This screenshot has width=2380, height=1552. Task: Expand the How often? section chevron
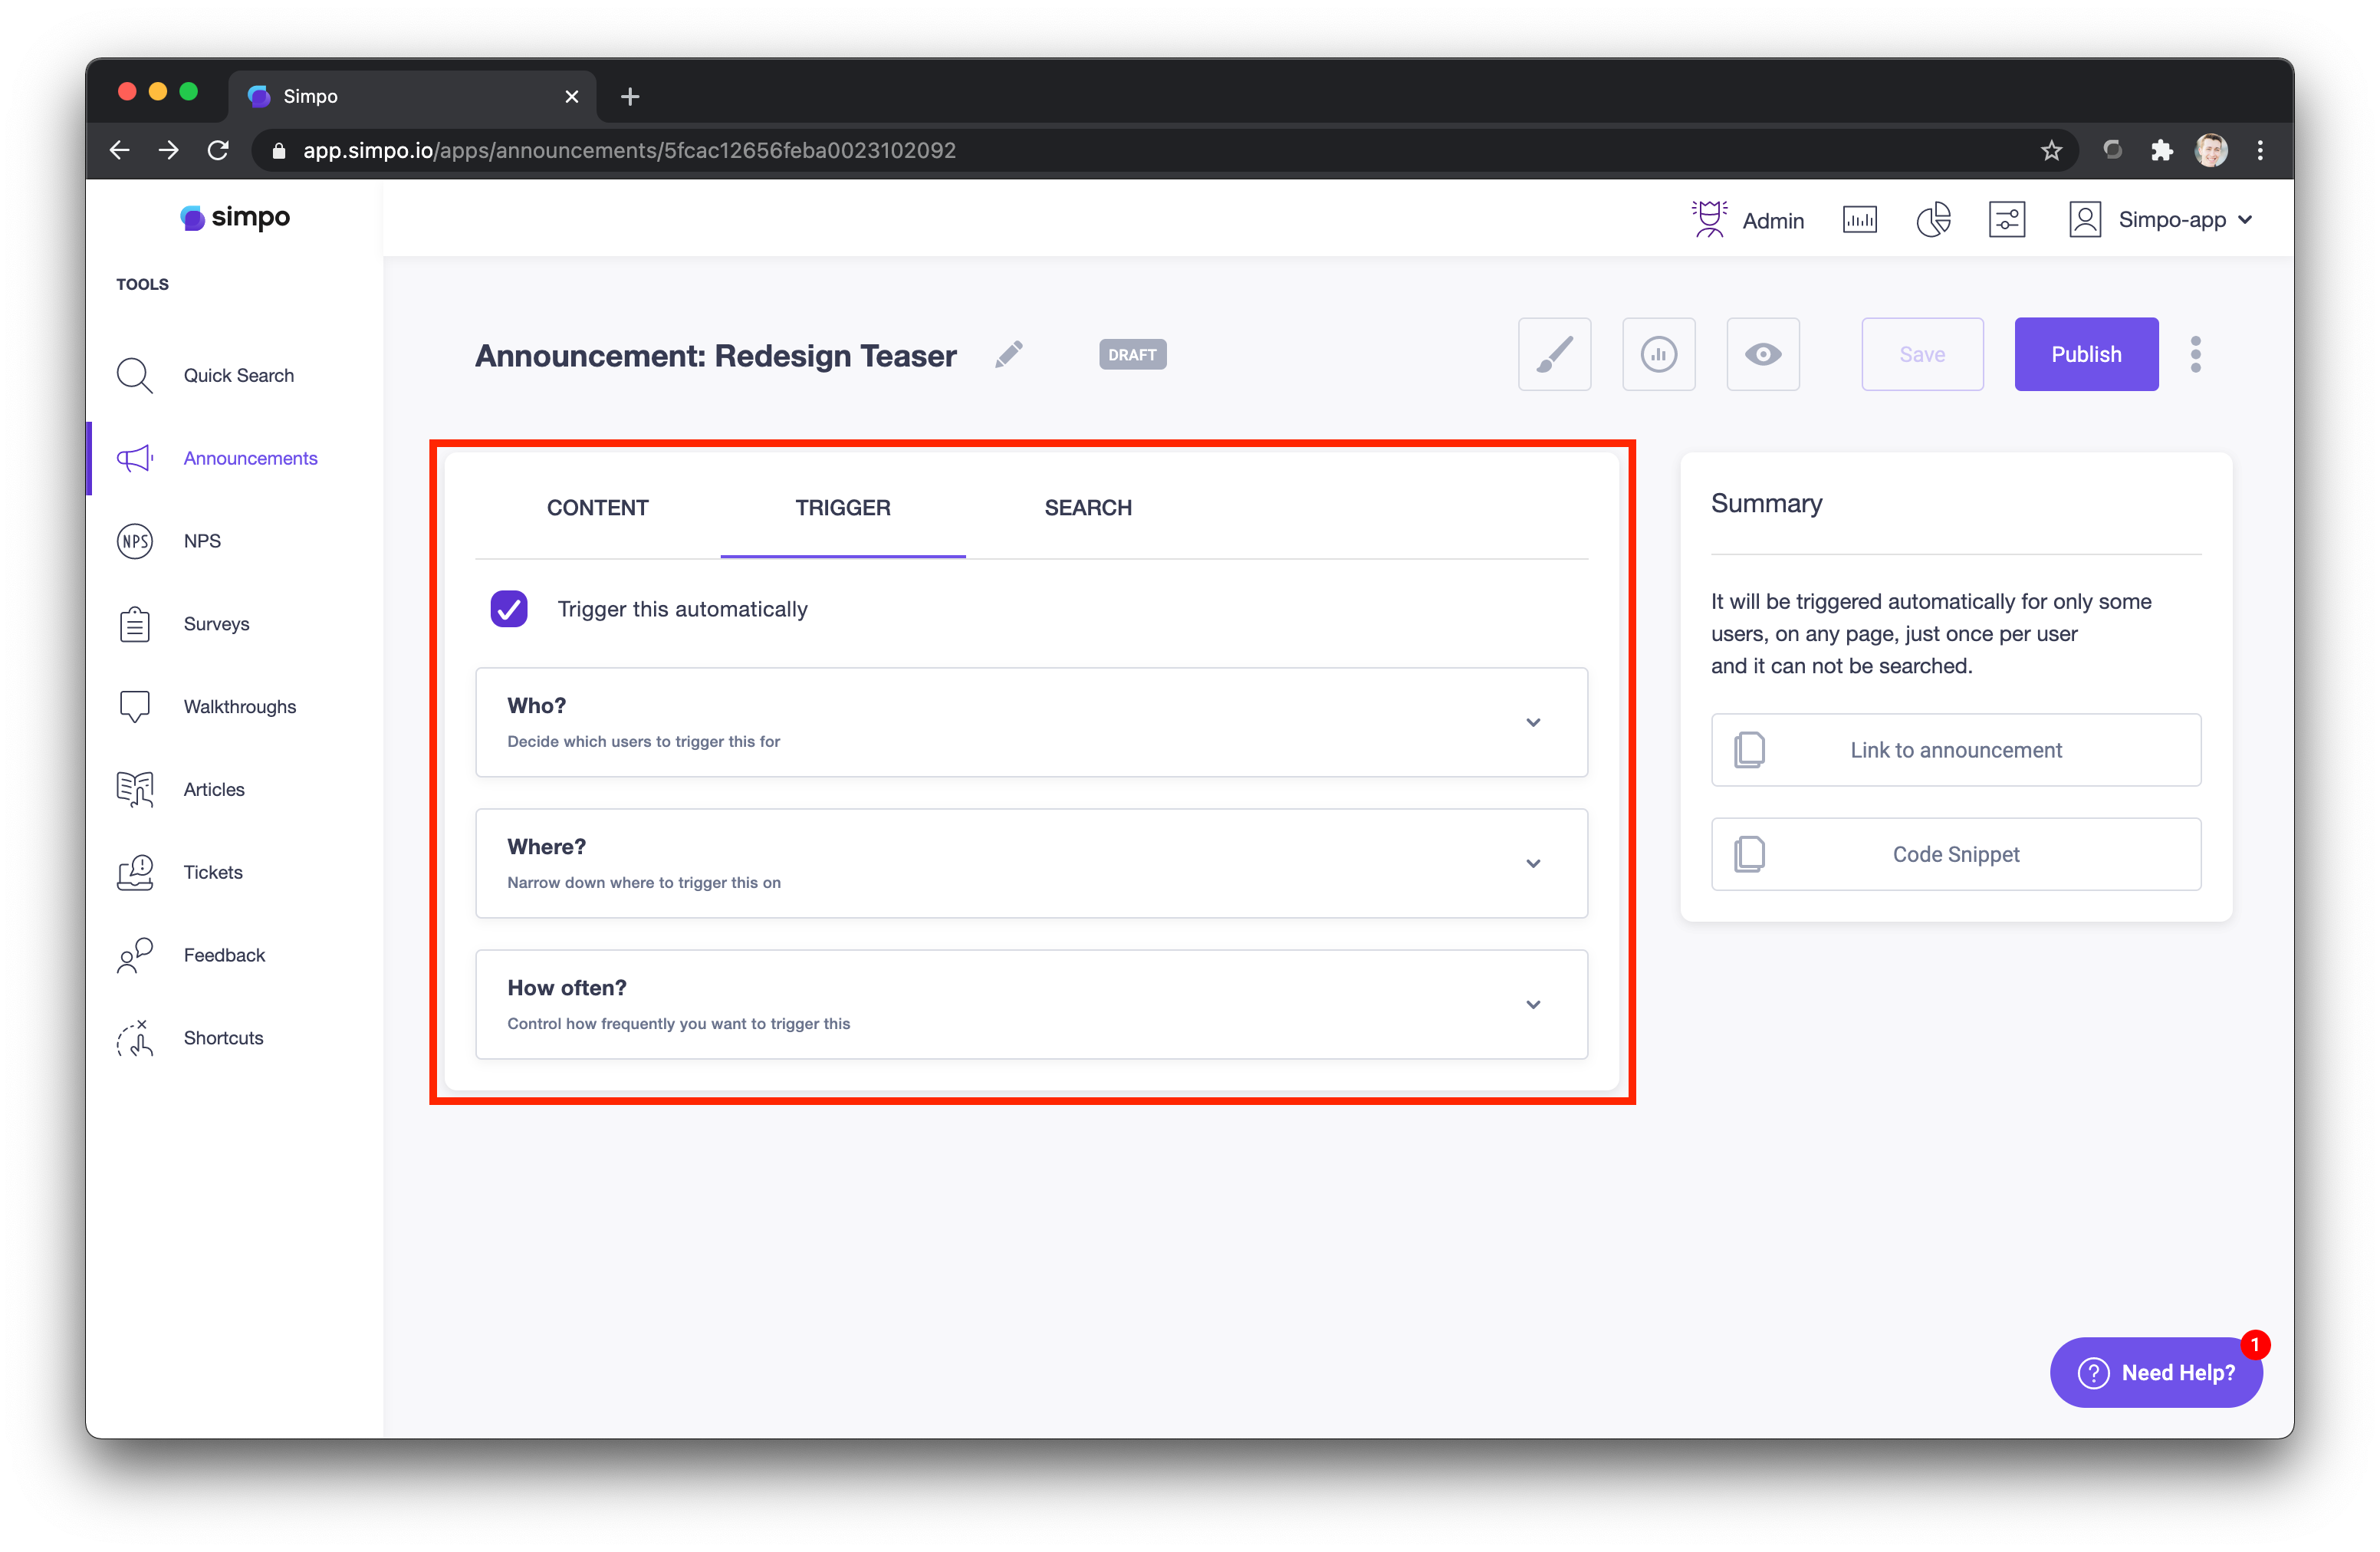[1532, 1004]
